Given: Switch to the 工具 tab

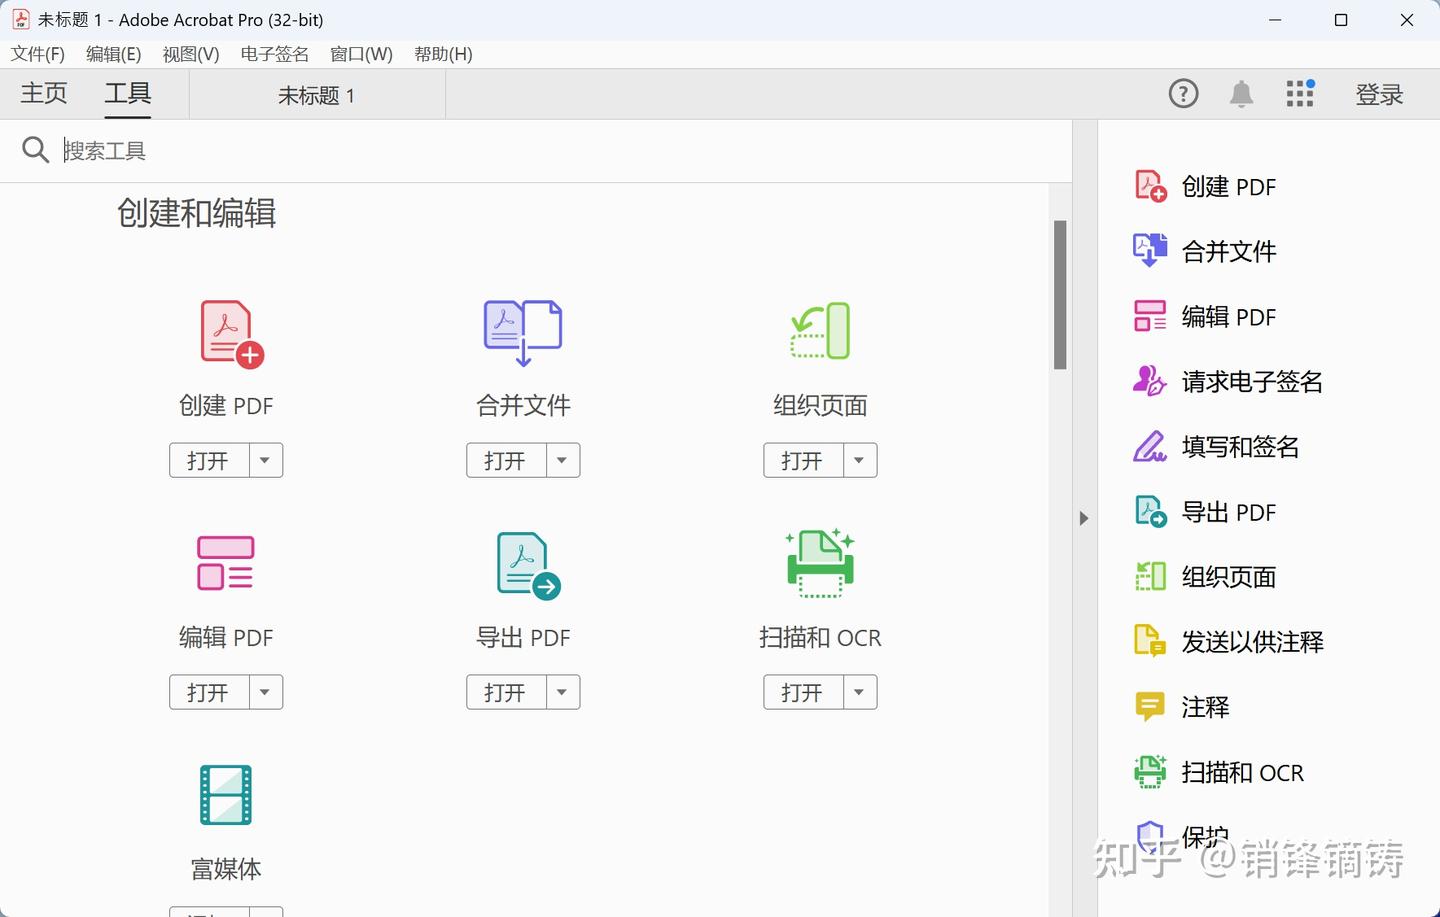Looking at the screenshot, I should [128, 94].
